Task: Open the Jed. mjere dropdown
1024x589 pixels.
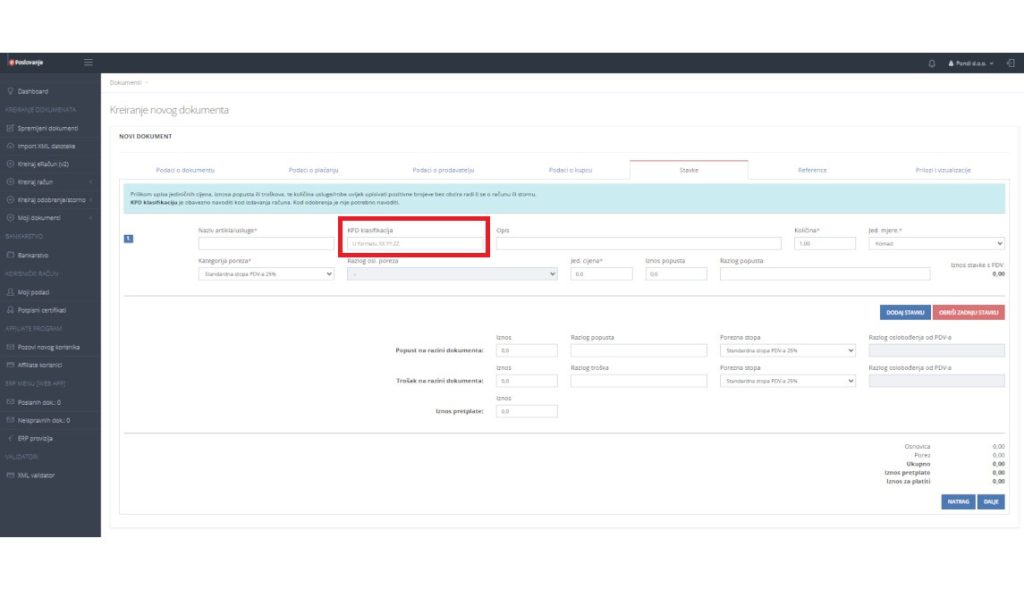Action: coord(936,243)
